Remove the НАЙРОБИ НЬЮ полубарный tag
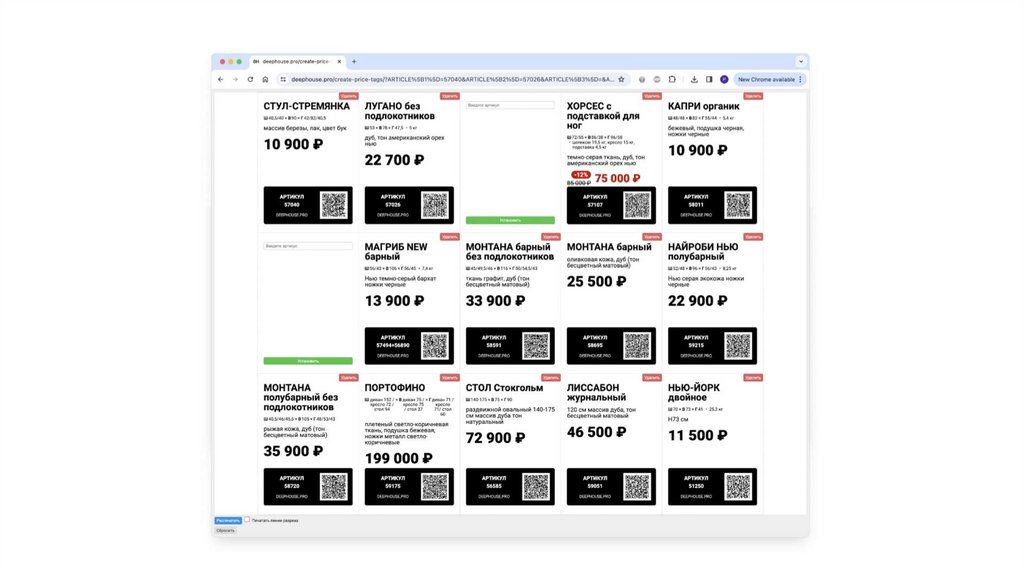The height and width of the screenshot is (574, 1024). [x=753, y=237]
